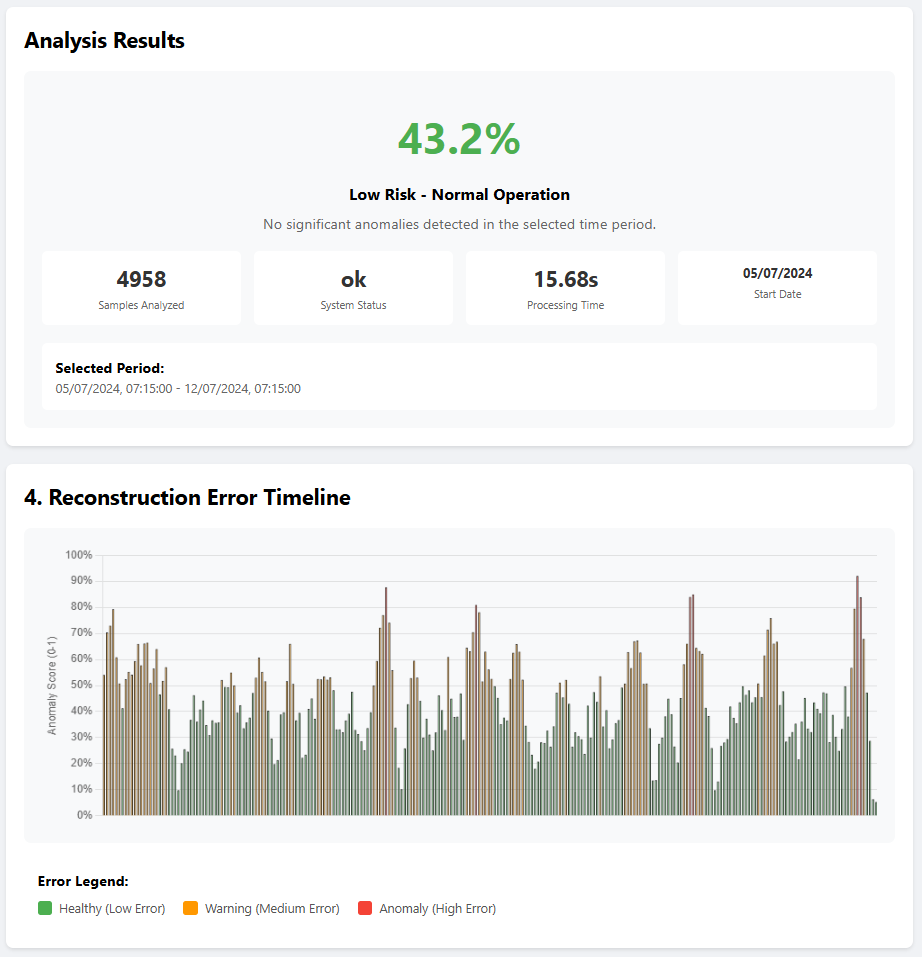922x957 pixels.
Task: Toggle the Warning (Medium Error) legend label
Action: coord(272,909)
